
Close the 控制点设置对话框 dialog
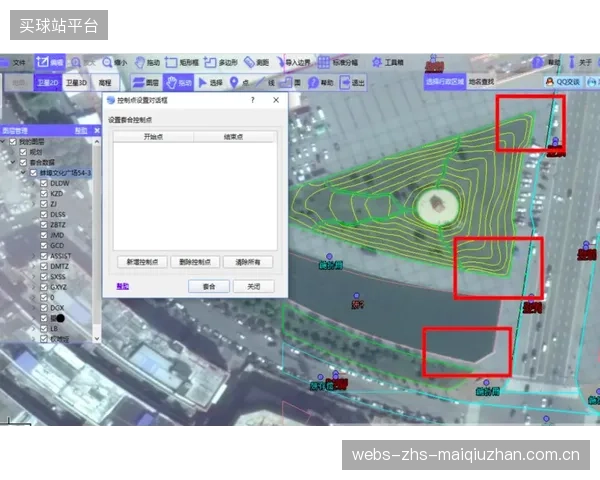(x=276, y=100)
